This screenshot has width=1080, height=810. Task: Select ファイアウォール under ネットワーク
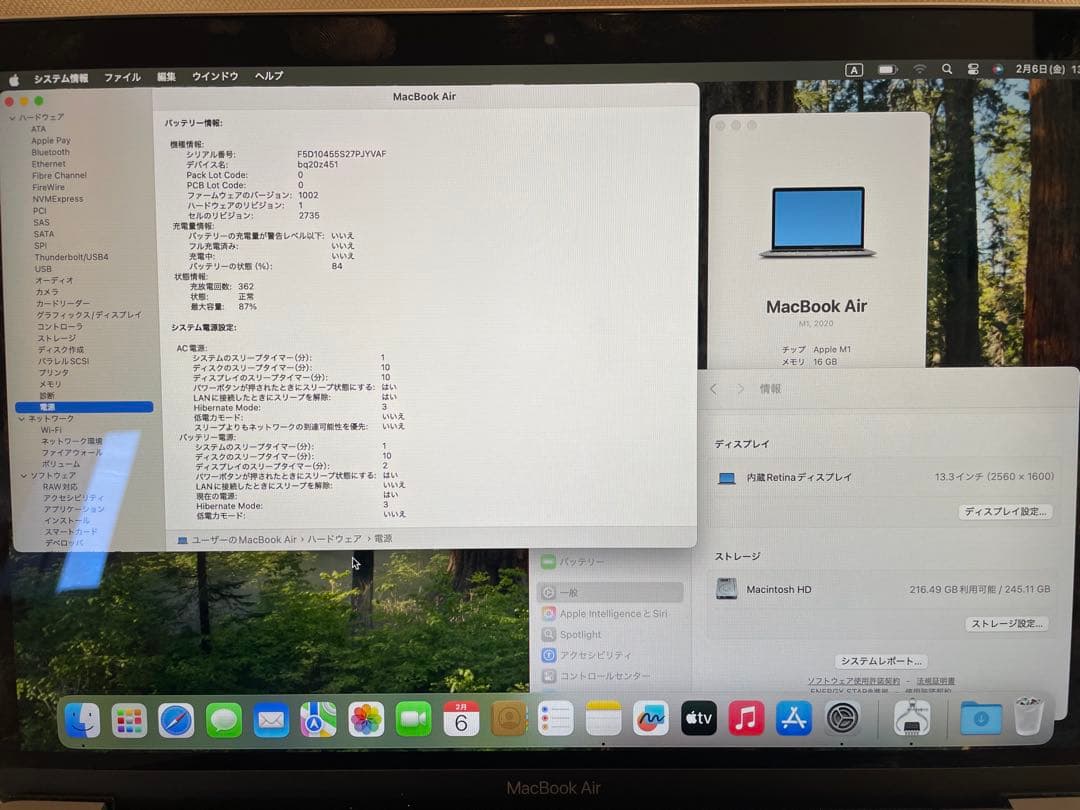(72, 453)
